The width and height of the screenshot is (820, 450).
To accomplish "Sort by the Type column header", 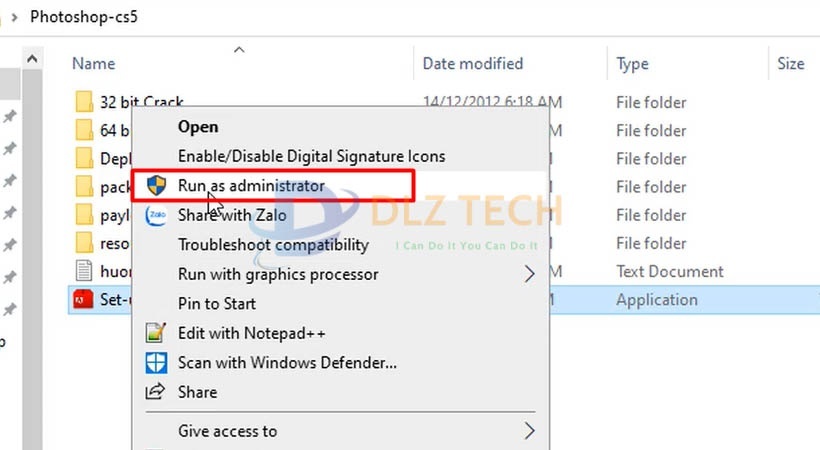I will click(632, 63).
